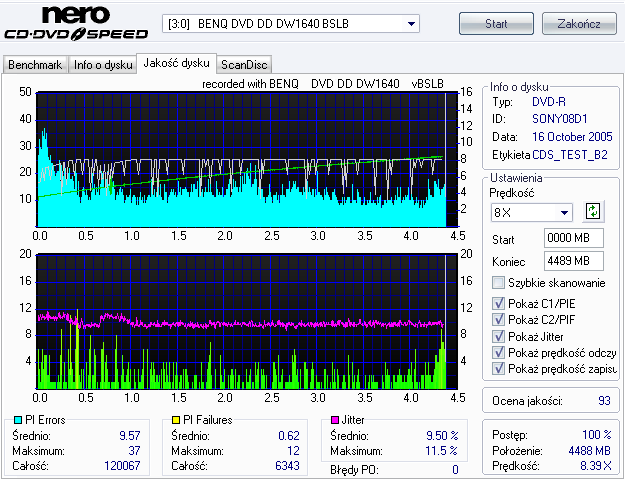Uncheck Pokaż C2/PIF option
The width and height of the screenshot is (625, 480).
498,320
